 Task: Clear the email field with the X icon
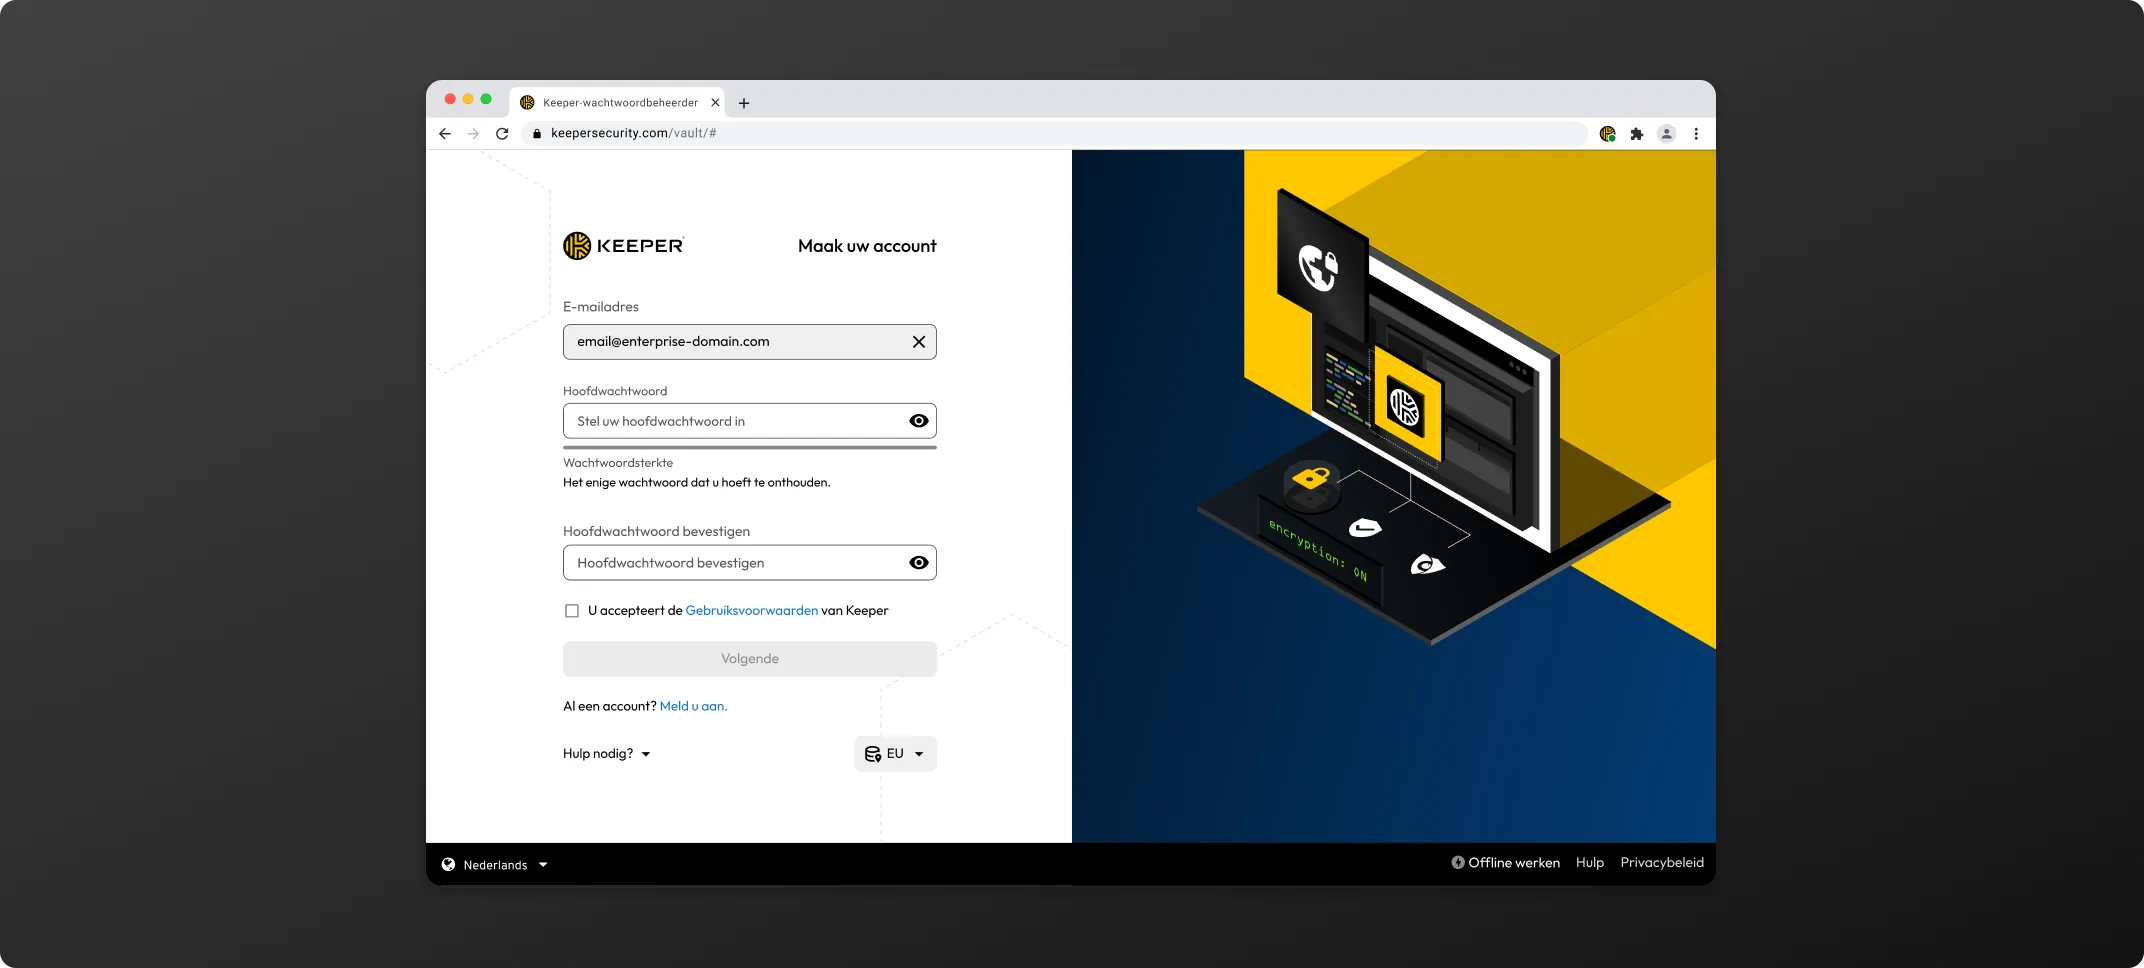(x=918, y=342)
